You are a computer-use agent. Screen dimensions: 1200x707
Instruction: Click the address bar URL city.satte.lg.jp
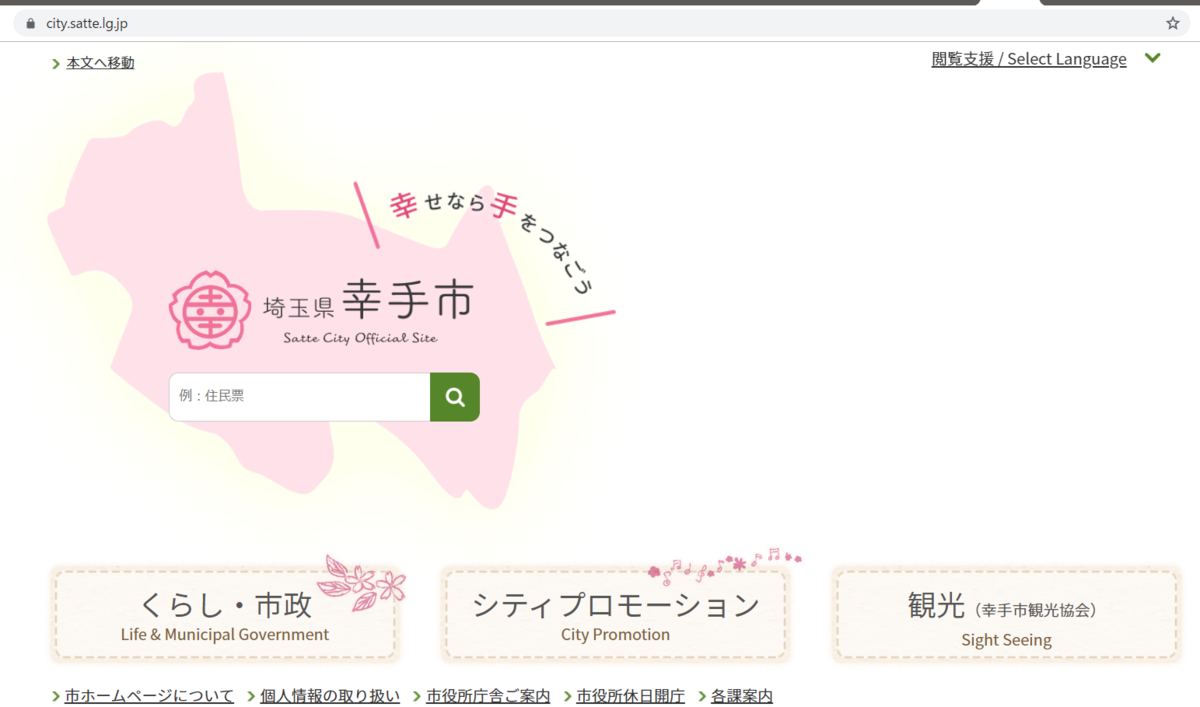pyautogui.click(x=87, y=23)
